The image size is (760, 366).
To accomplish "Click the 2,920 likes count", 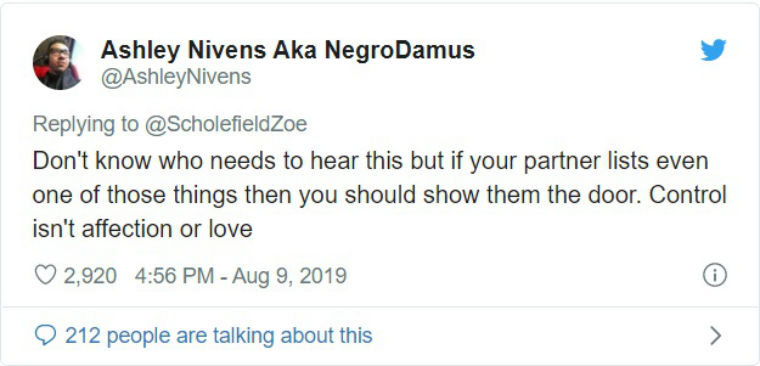I will pyautogui.click(x=90, y=276).
